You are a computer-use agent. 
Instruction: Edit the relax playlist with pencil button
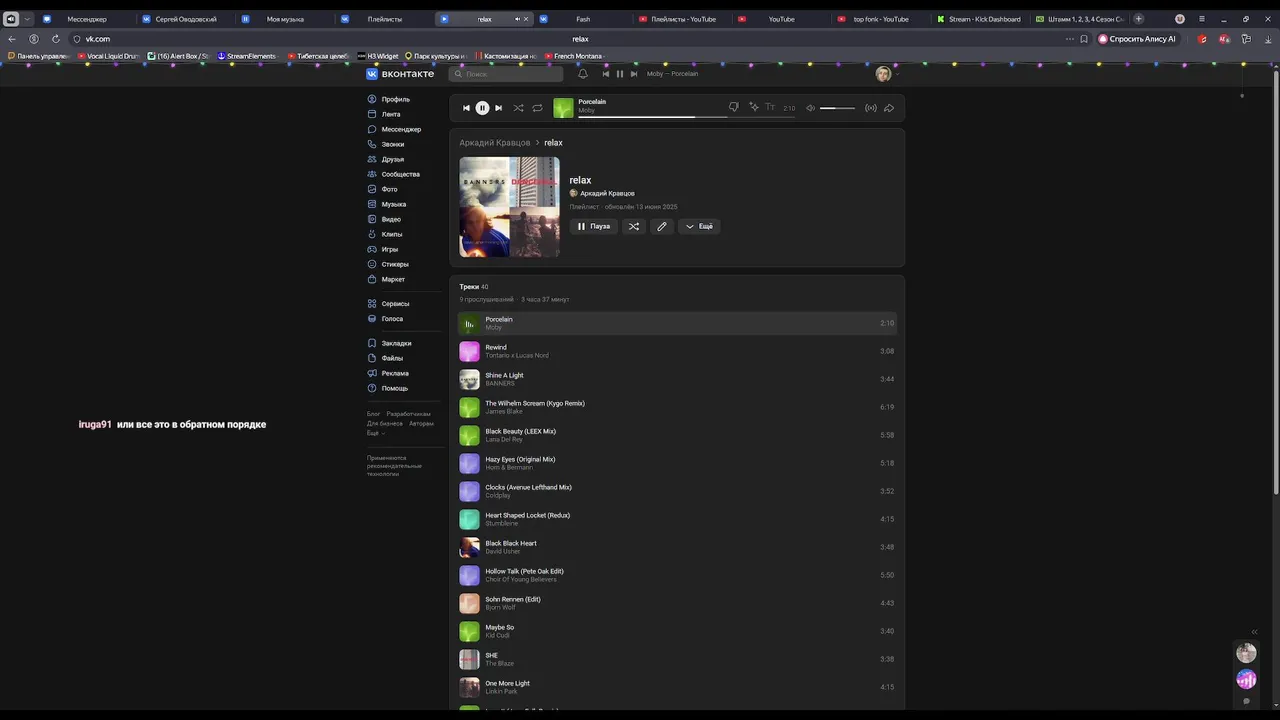point(661,226)
